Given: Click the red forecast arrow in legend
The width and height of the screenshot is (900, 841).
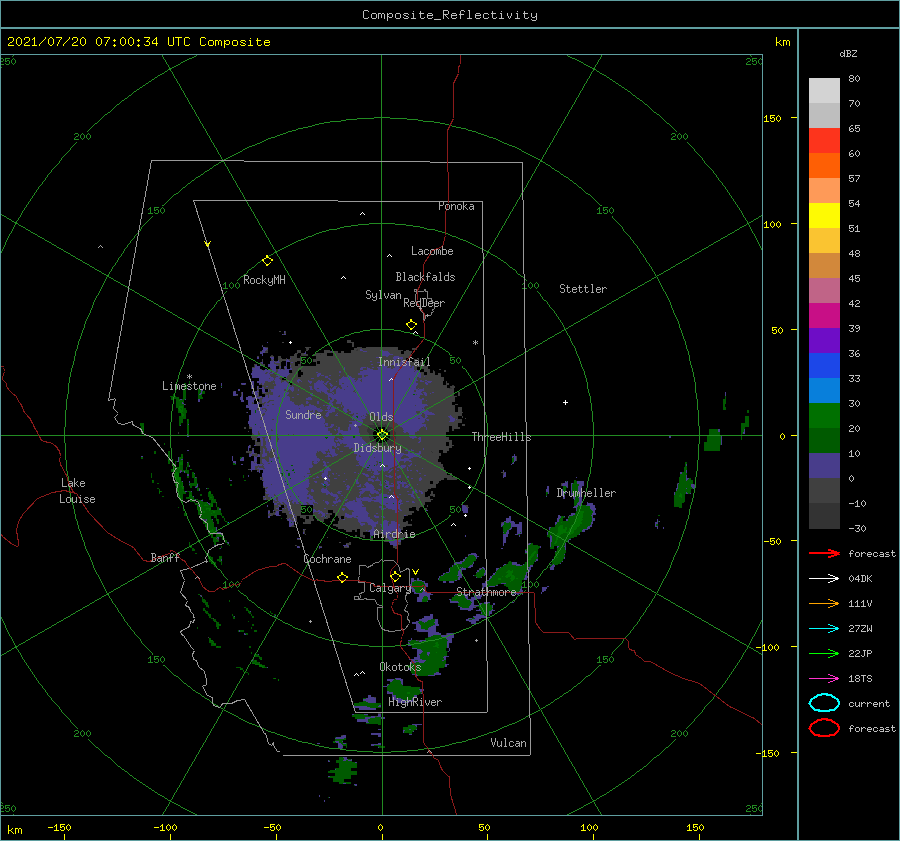Looking at the screenshot, I should click(824, 553).
